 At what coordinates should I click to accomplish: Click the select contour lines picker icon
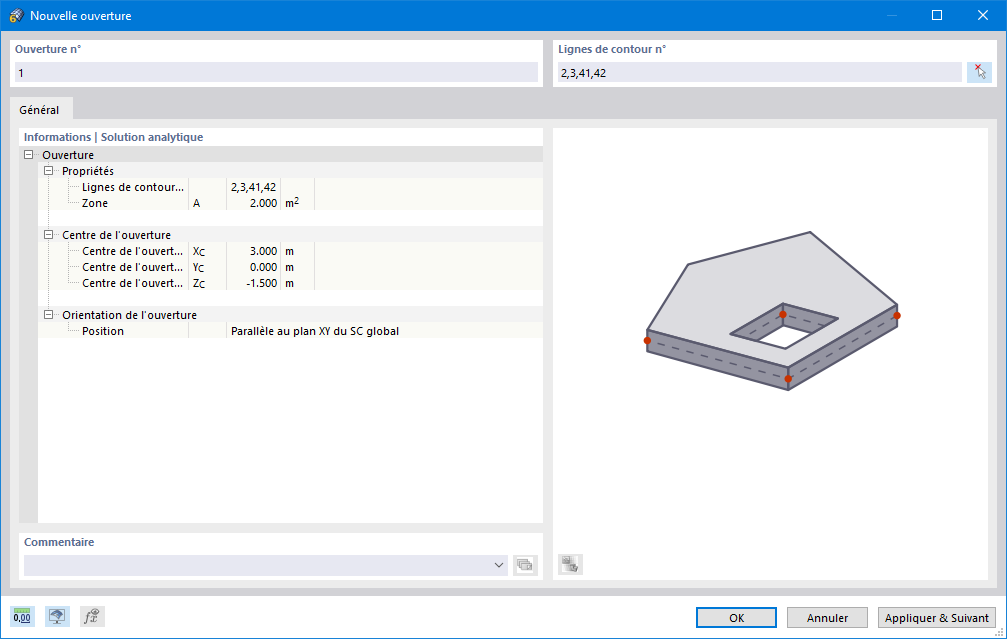point(979,72)
